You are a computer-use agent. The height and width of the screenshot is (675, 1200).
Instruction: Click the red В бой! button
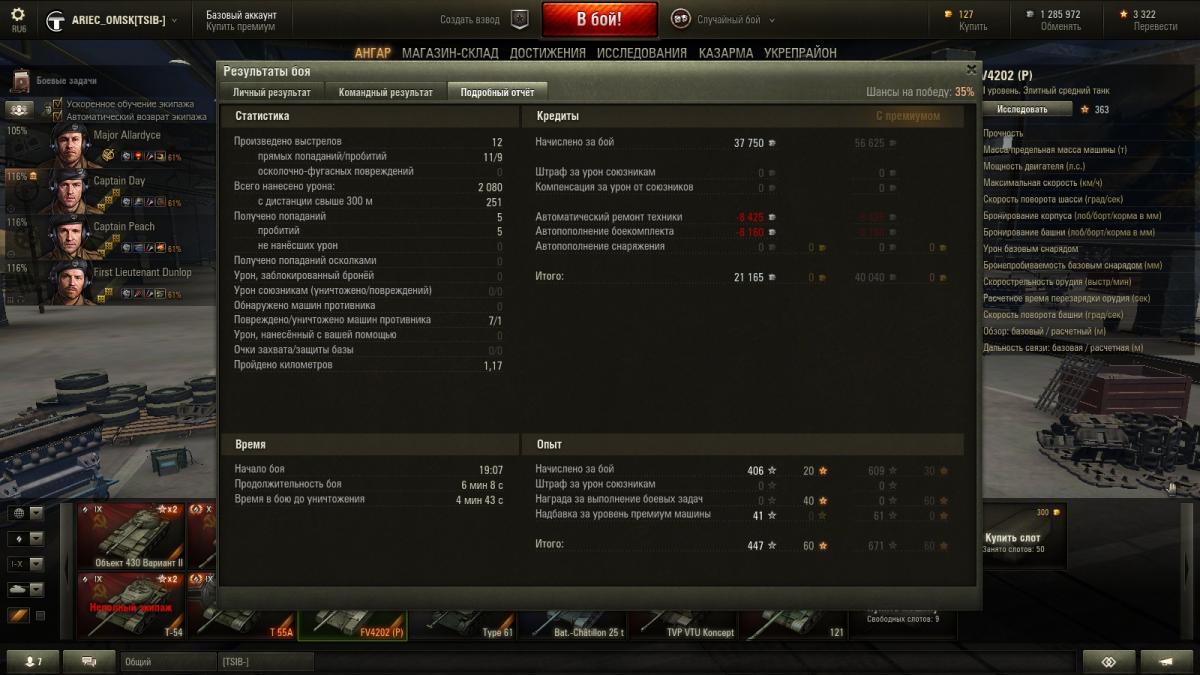click(600, 19)
